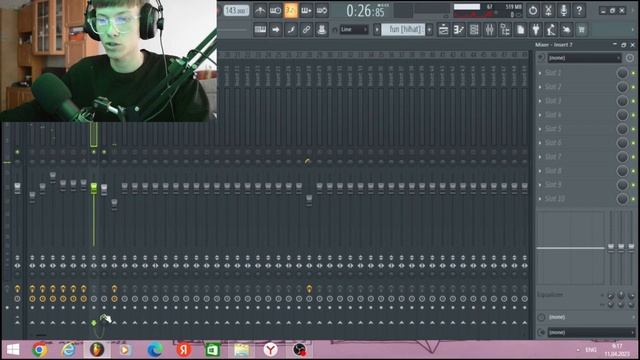Open the Browser tree icon in the toolbar
Viewport: 640px width, 360px height.
[x=505, y=29]
